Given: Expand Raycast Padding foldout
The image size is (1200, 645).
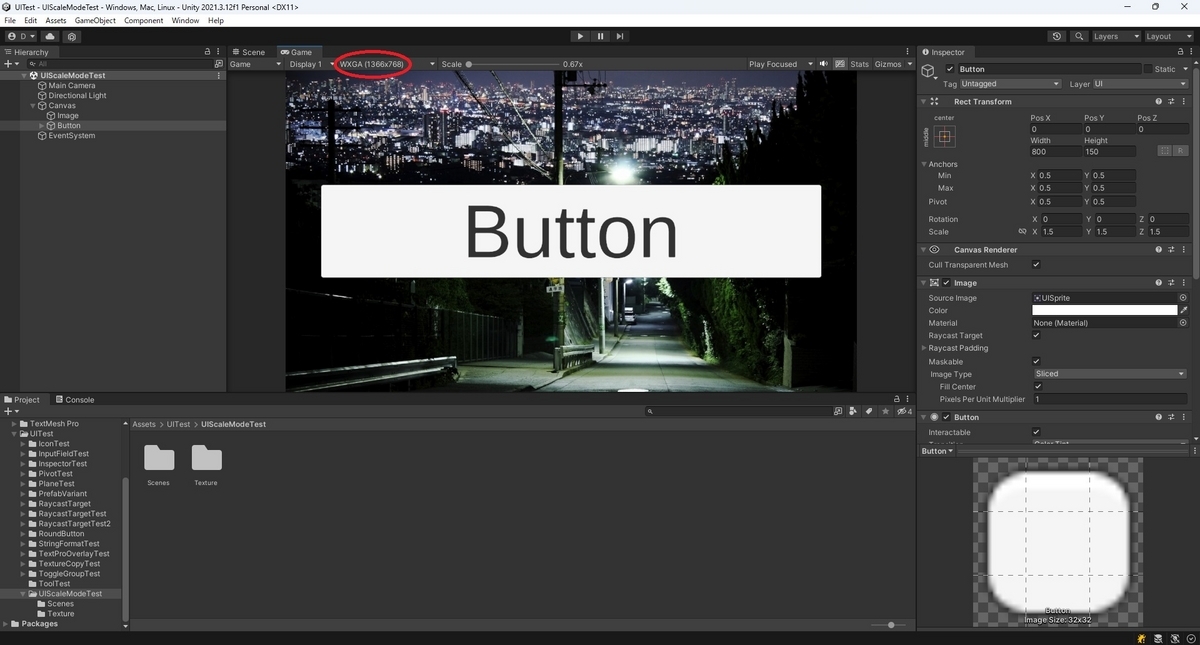Looking at the screenshot, I should 924,348.
